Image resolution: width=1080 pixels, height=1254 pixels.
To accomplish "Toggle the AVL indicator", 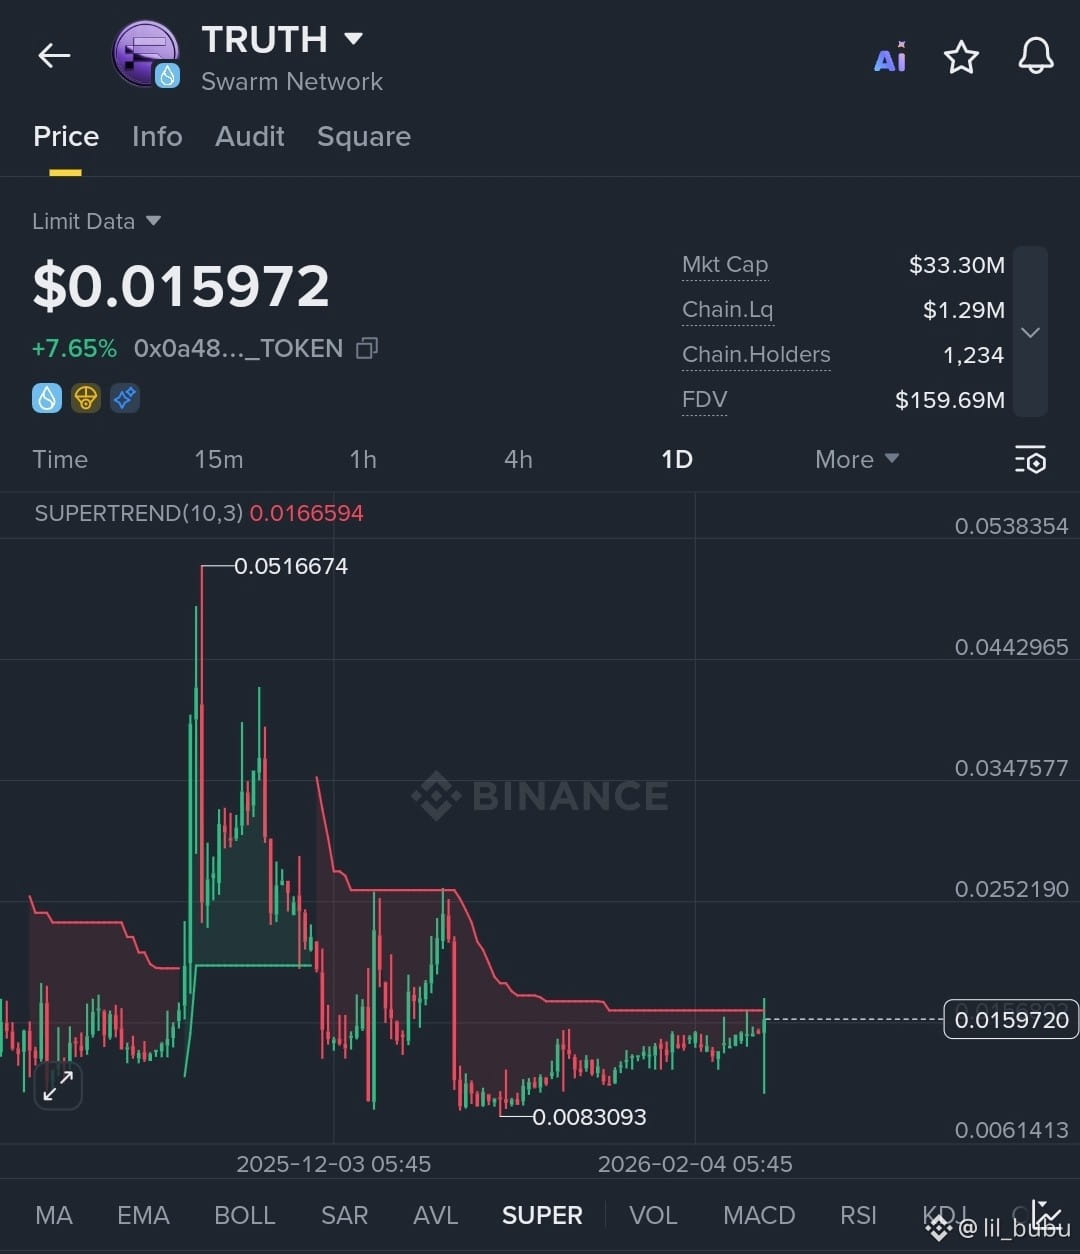I will 435,1215.
